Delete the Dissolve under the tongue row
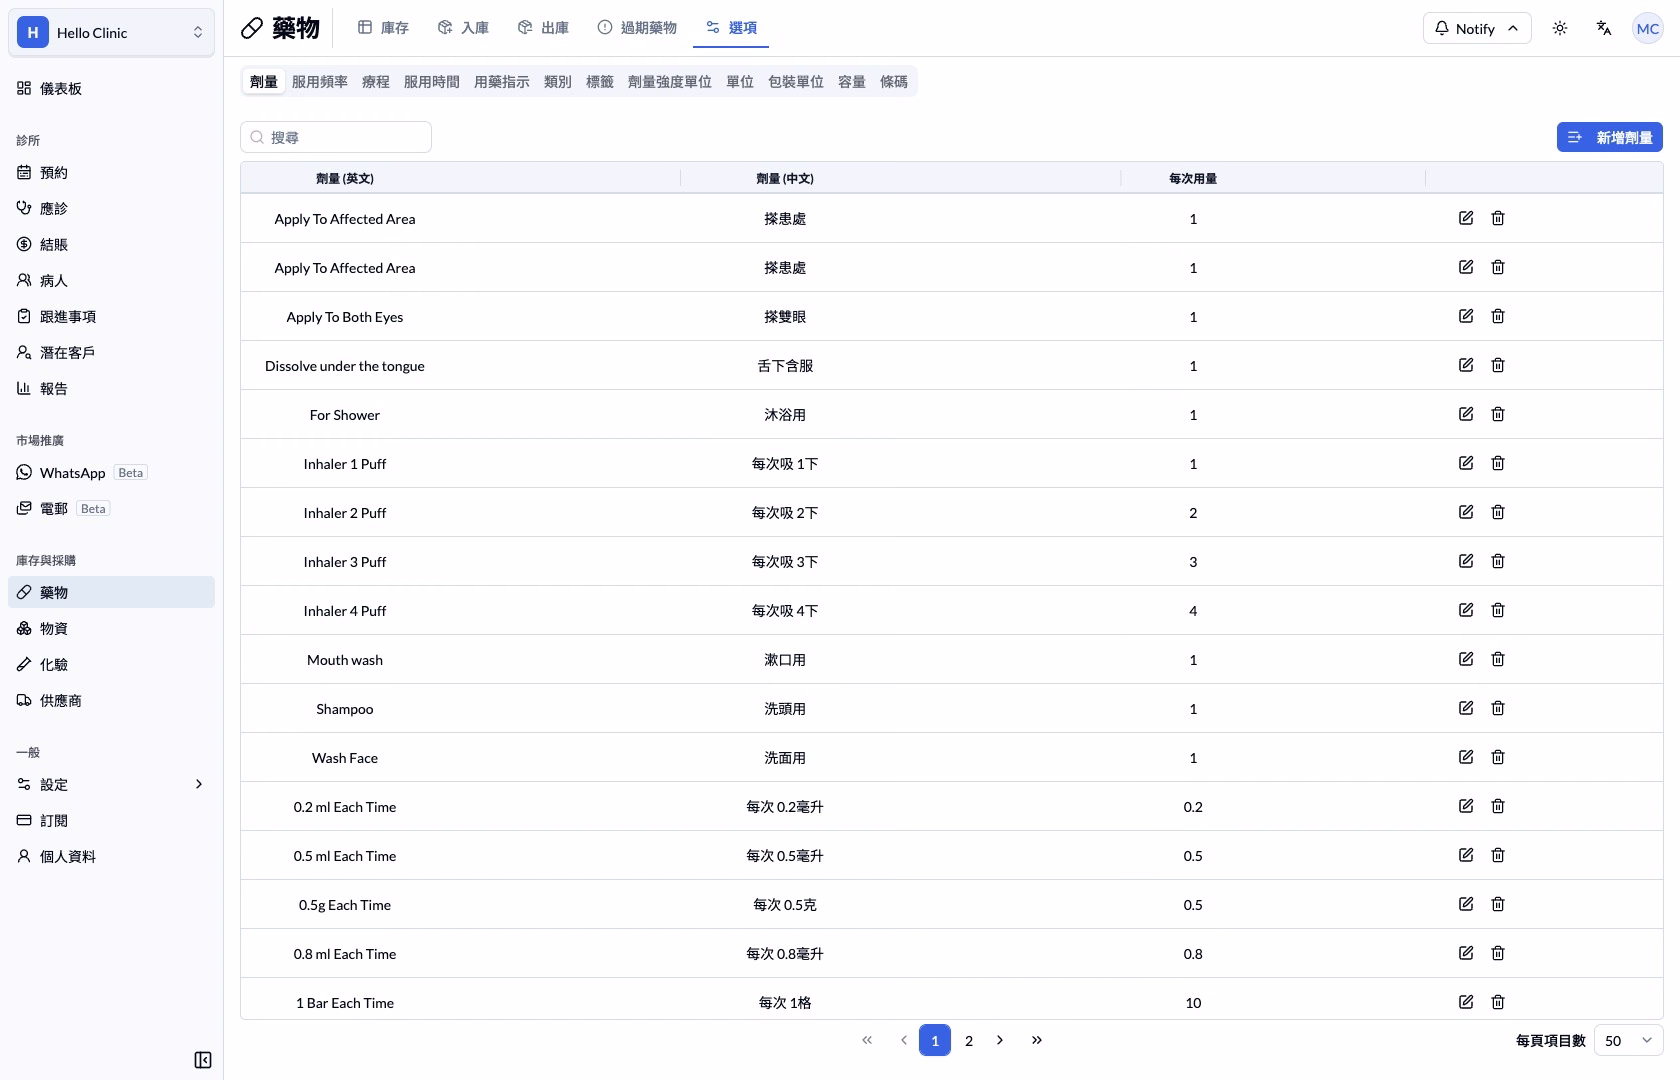The height and width of the screenshot is (1080, 1680). [x=1498, y=365]
